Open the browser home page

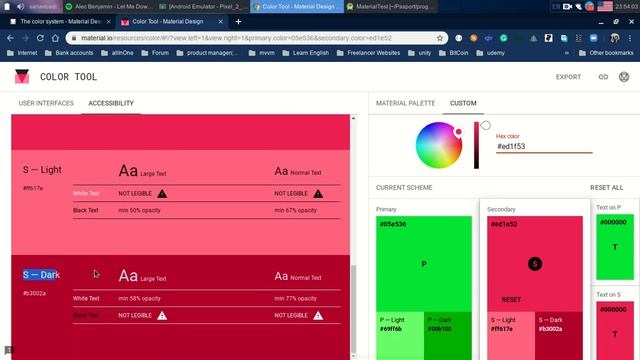tap(55, 38)
